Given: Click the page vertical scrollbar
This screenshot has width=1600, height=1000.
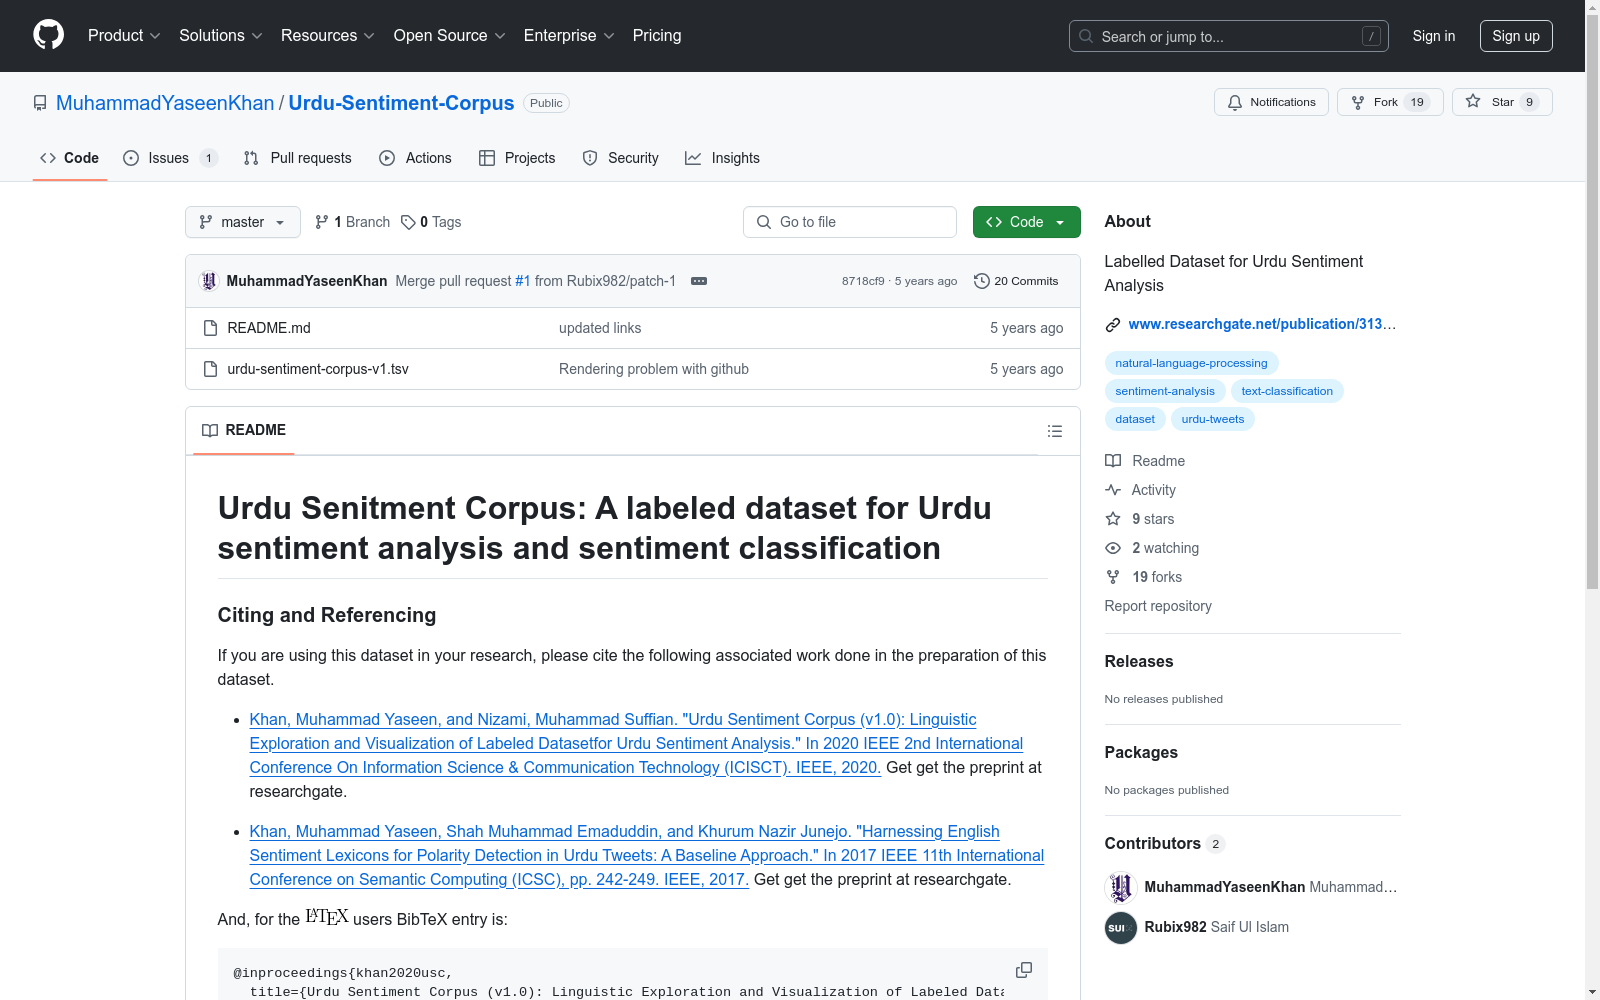Looking at the screenshot, I should [x=1592, y=300].
